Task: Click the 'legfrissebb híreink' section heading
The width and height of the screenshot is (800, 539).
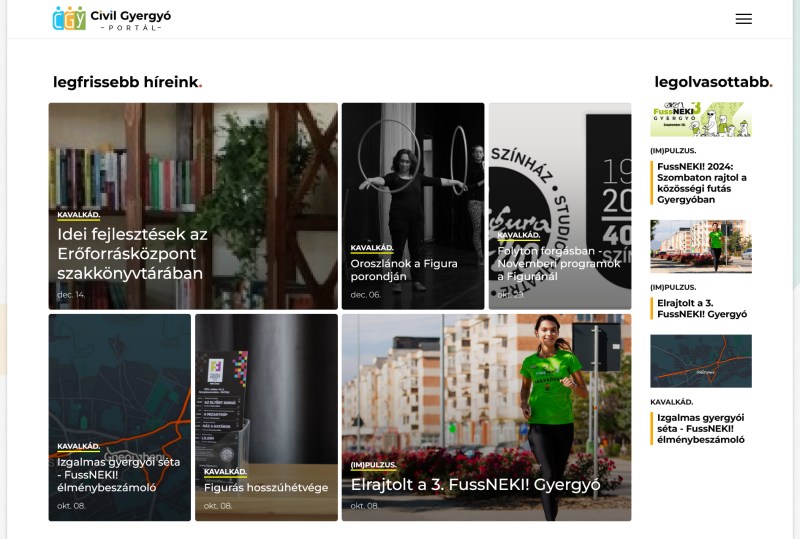Action: coord(126,82)
